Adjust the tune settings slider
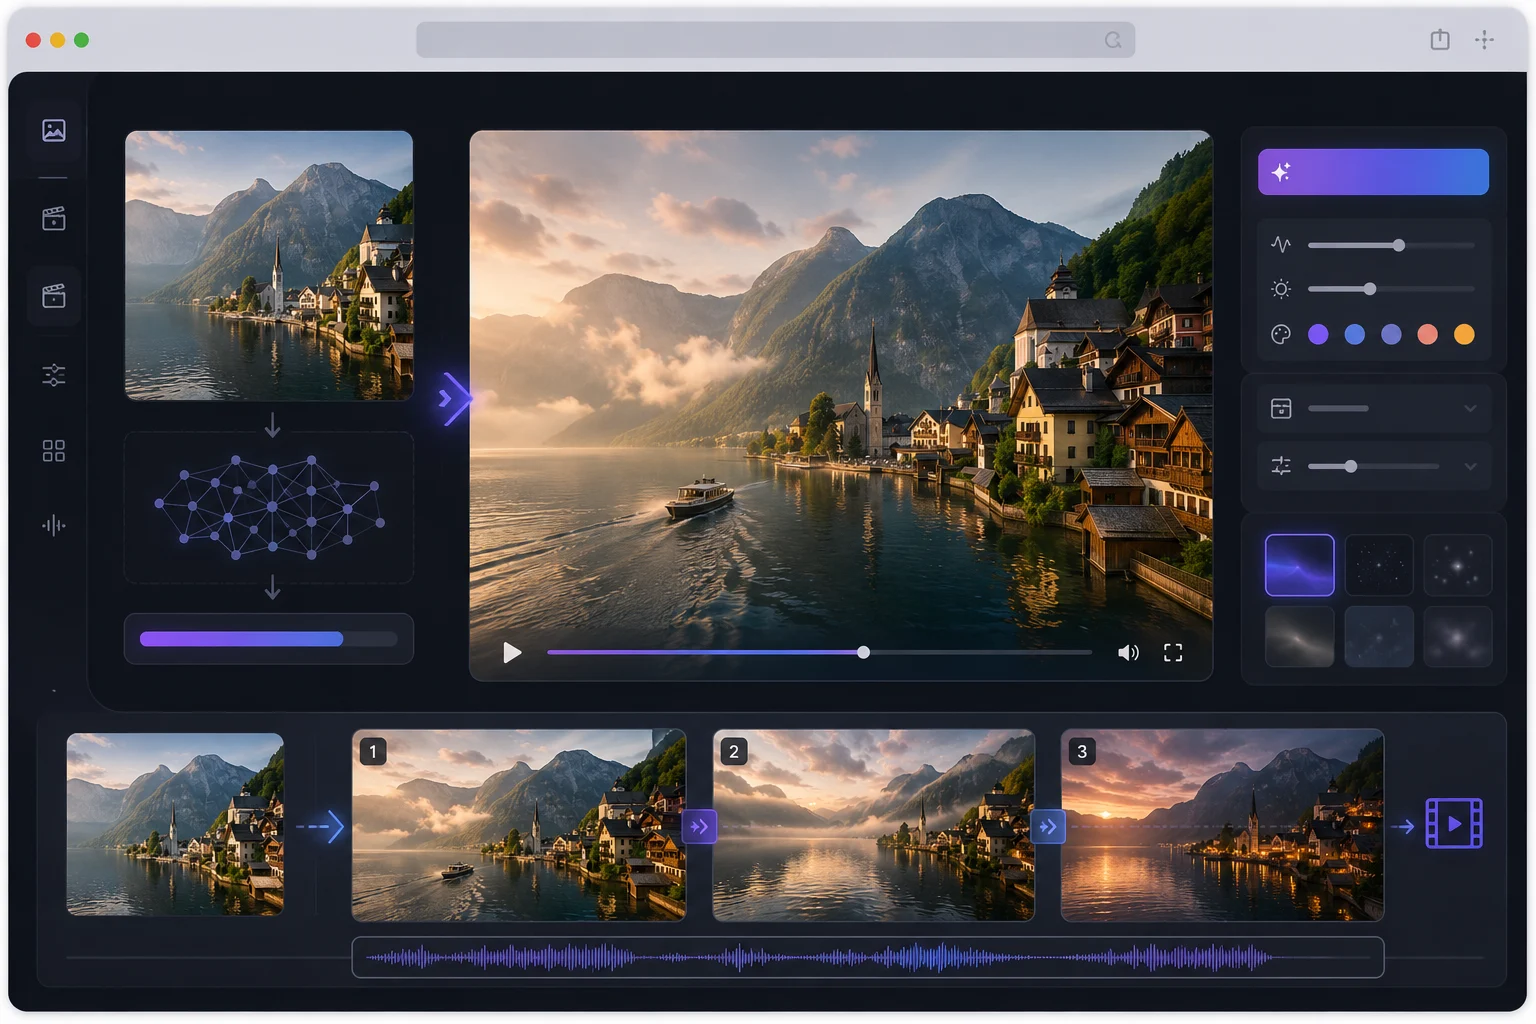The image size is (1536, 1024). click(x=1373, y=466)
